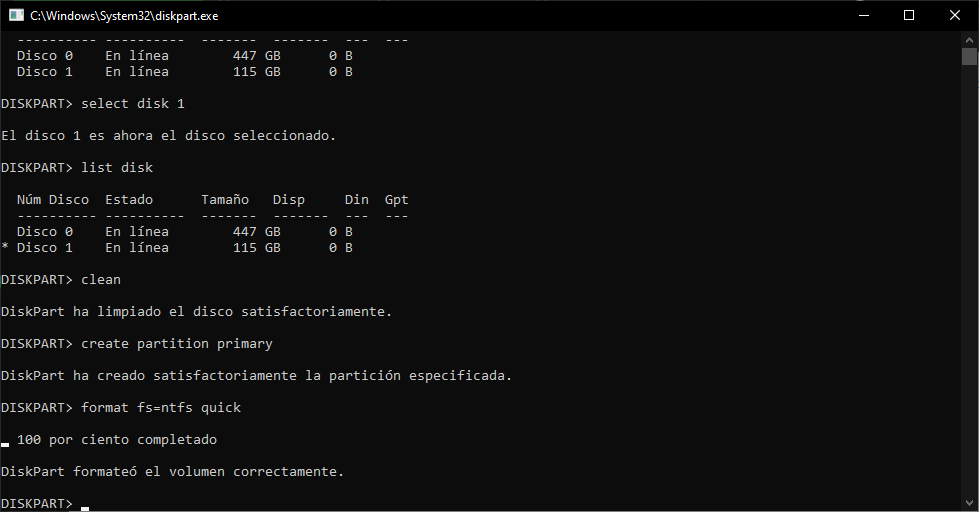
Task: Click the "create partition primary" command line
Action: pos(177,344)
